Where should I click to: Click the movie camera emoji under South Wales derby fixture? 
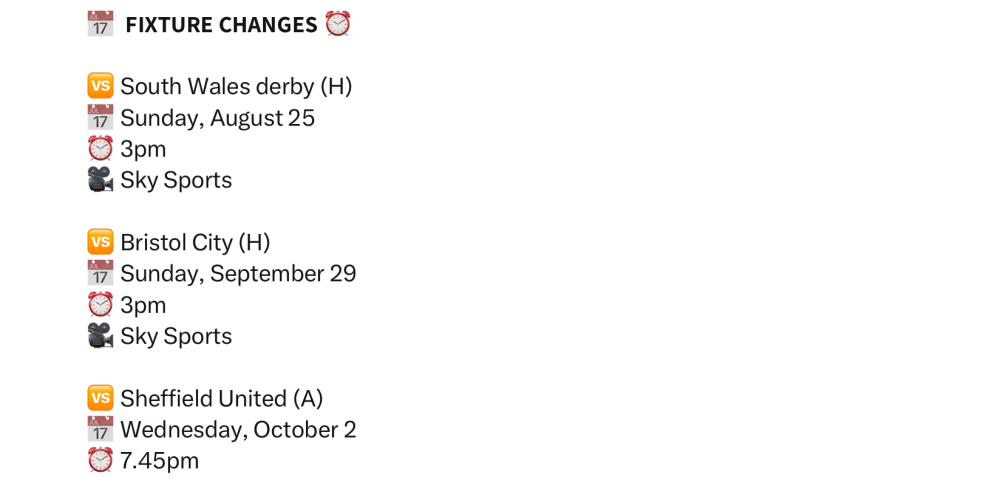[100, 180]
